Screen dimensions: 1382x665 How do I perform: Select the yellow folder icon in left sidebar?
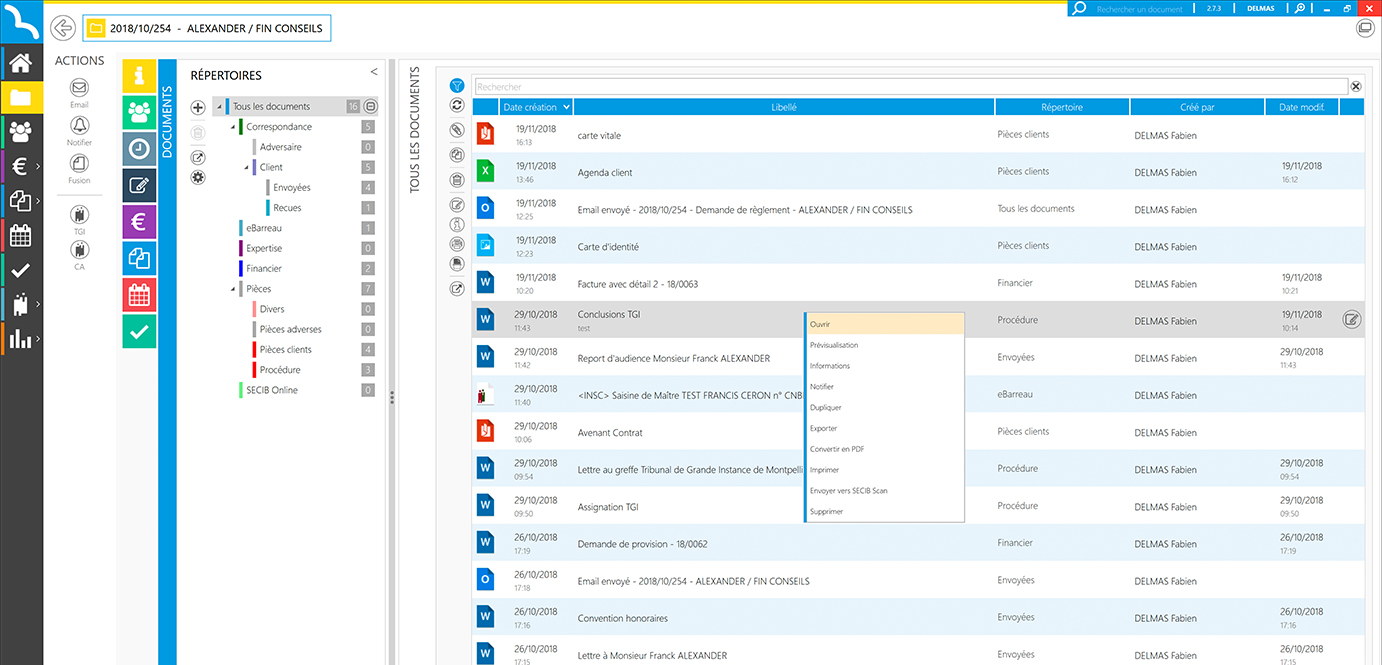21,97
